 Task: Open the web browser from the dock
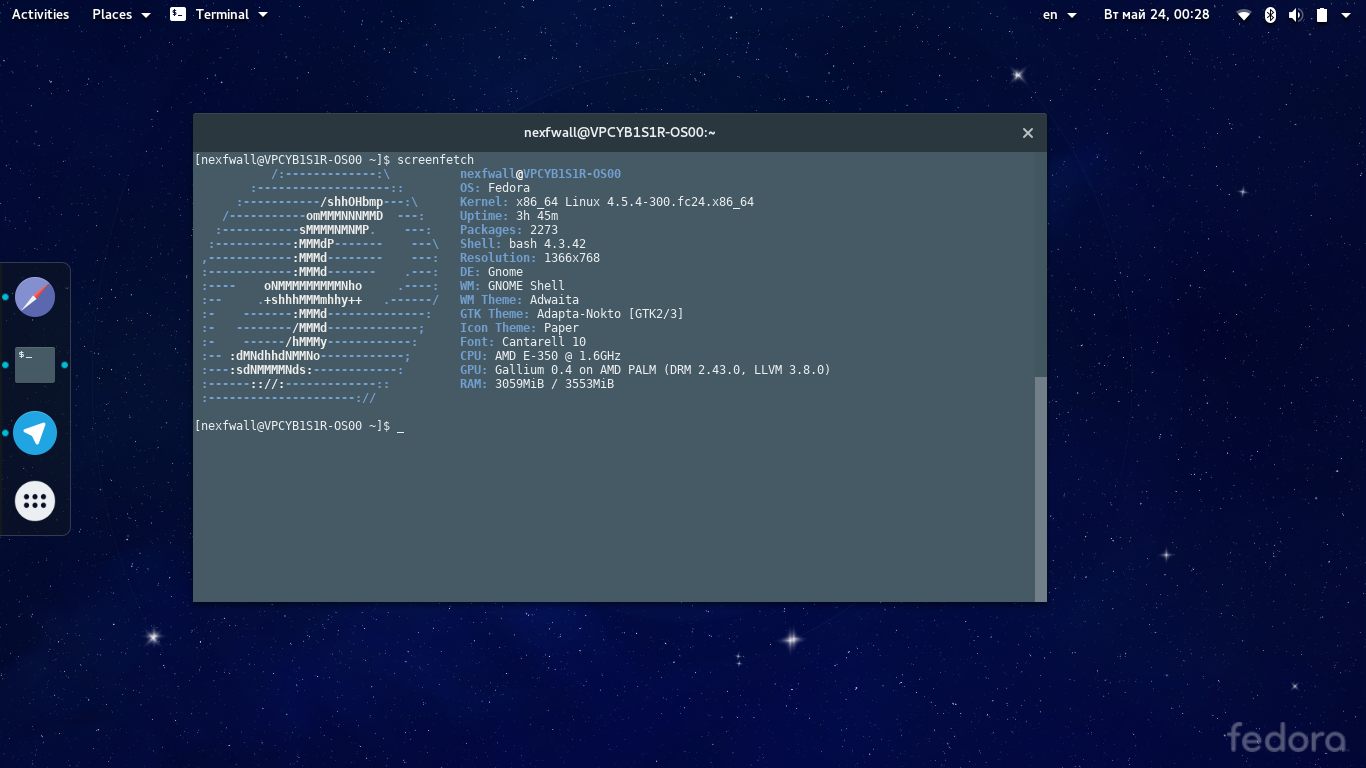tap(35, 297)
